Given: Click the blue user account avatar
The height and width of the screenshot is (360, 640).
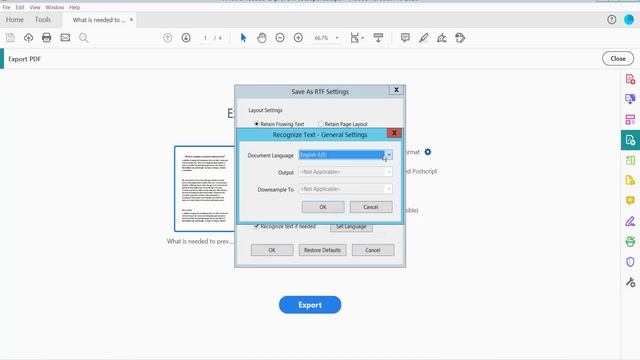Looking at the screenshot, I should 629,20.
